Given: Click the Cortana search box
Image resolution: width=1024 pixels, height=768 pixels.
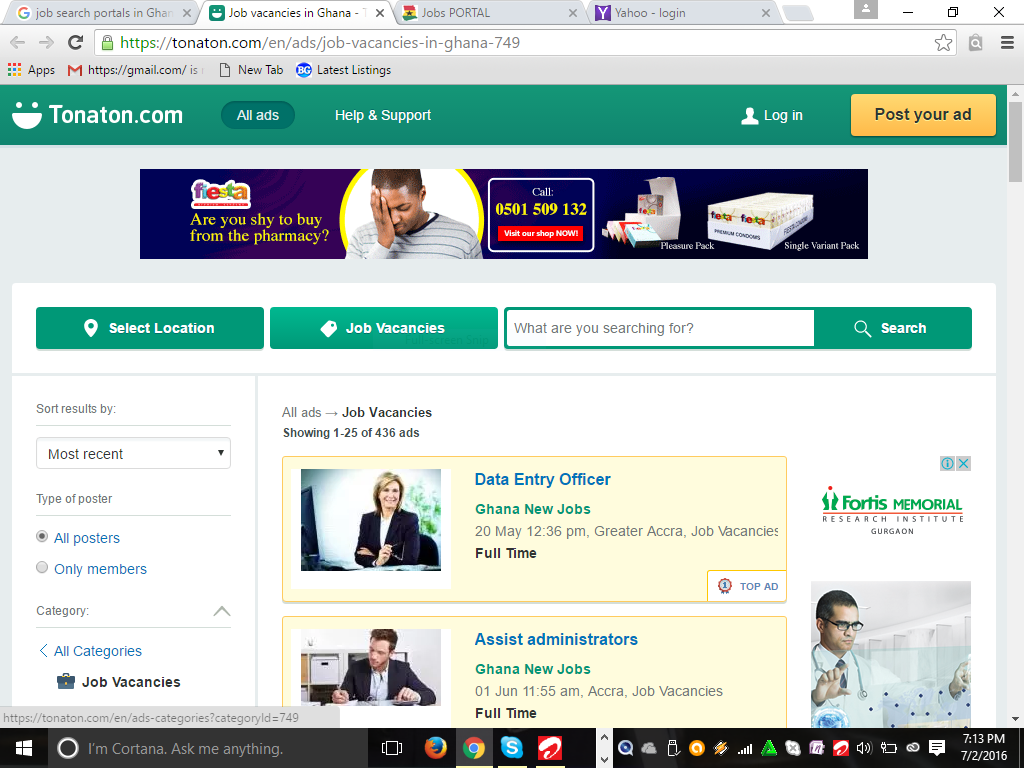Looking at the screenshot, I should tap(208, 748).
